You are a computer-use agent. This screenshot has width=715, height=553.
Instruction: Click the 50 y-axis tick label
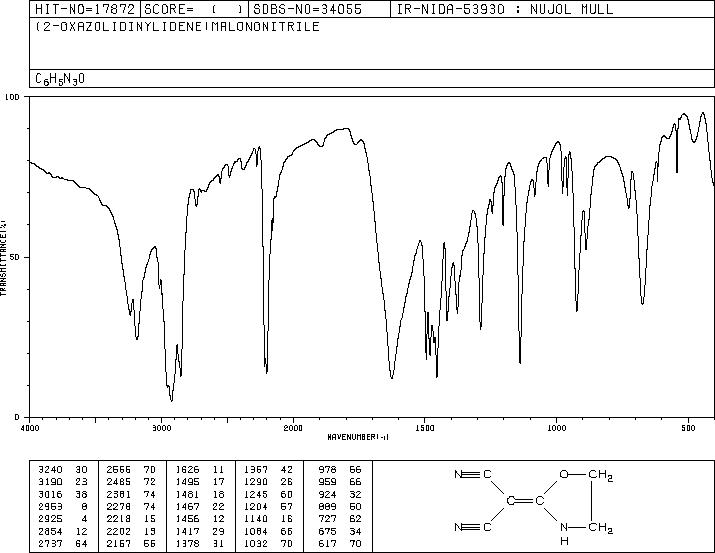(14, 257)
